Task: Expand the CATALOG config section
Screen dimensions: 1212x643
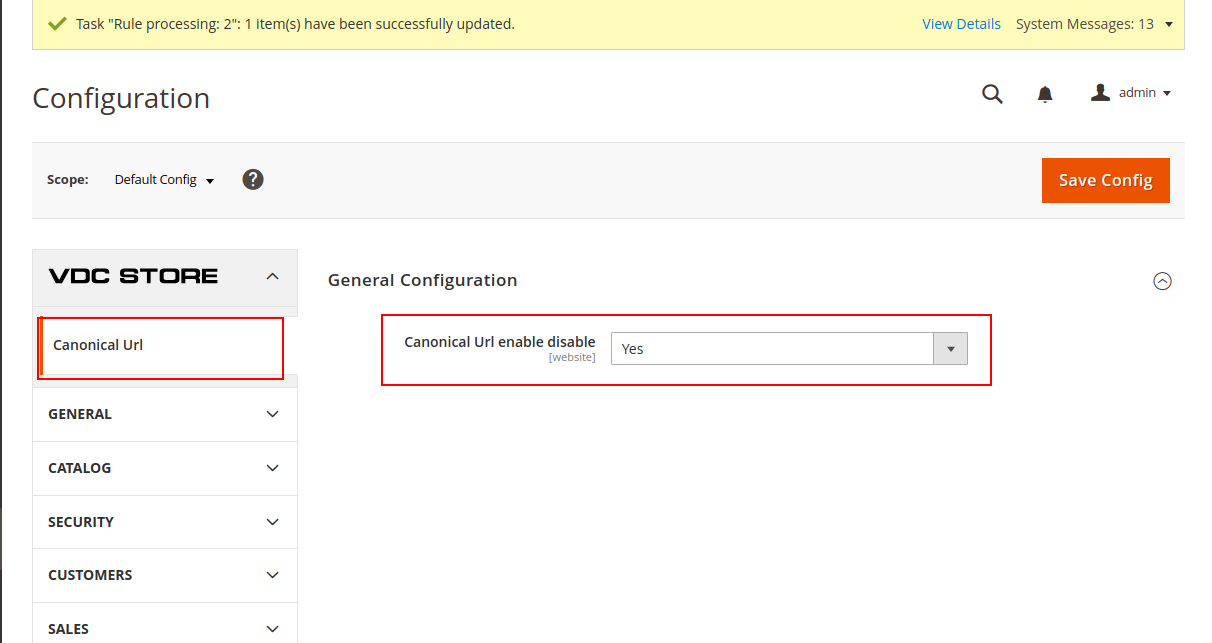Action: point(165,468)
